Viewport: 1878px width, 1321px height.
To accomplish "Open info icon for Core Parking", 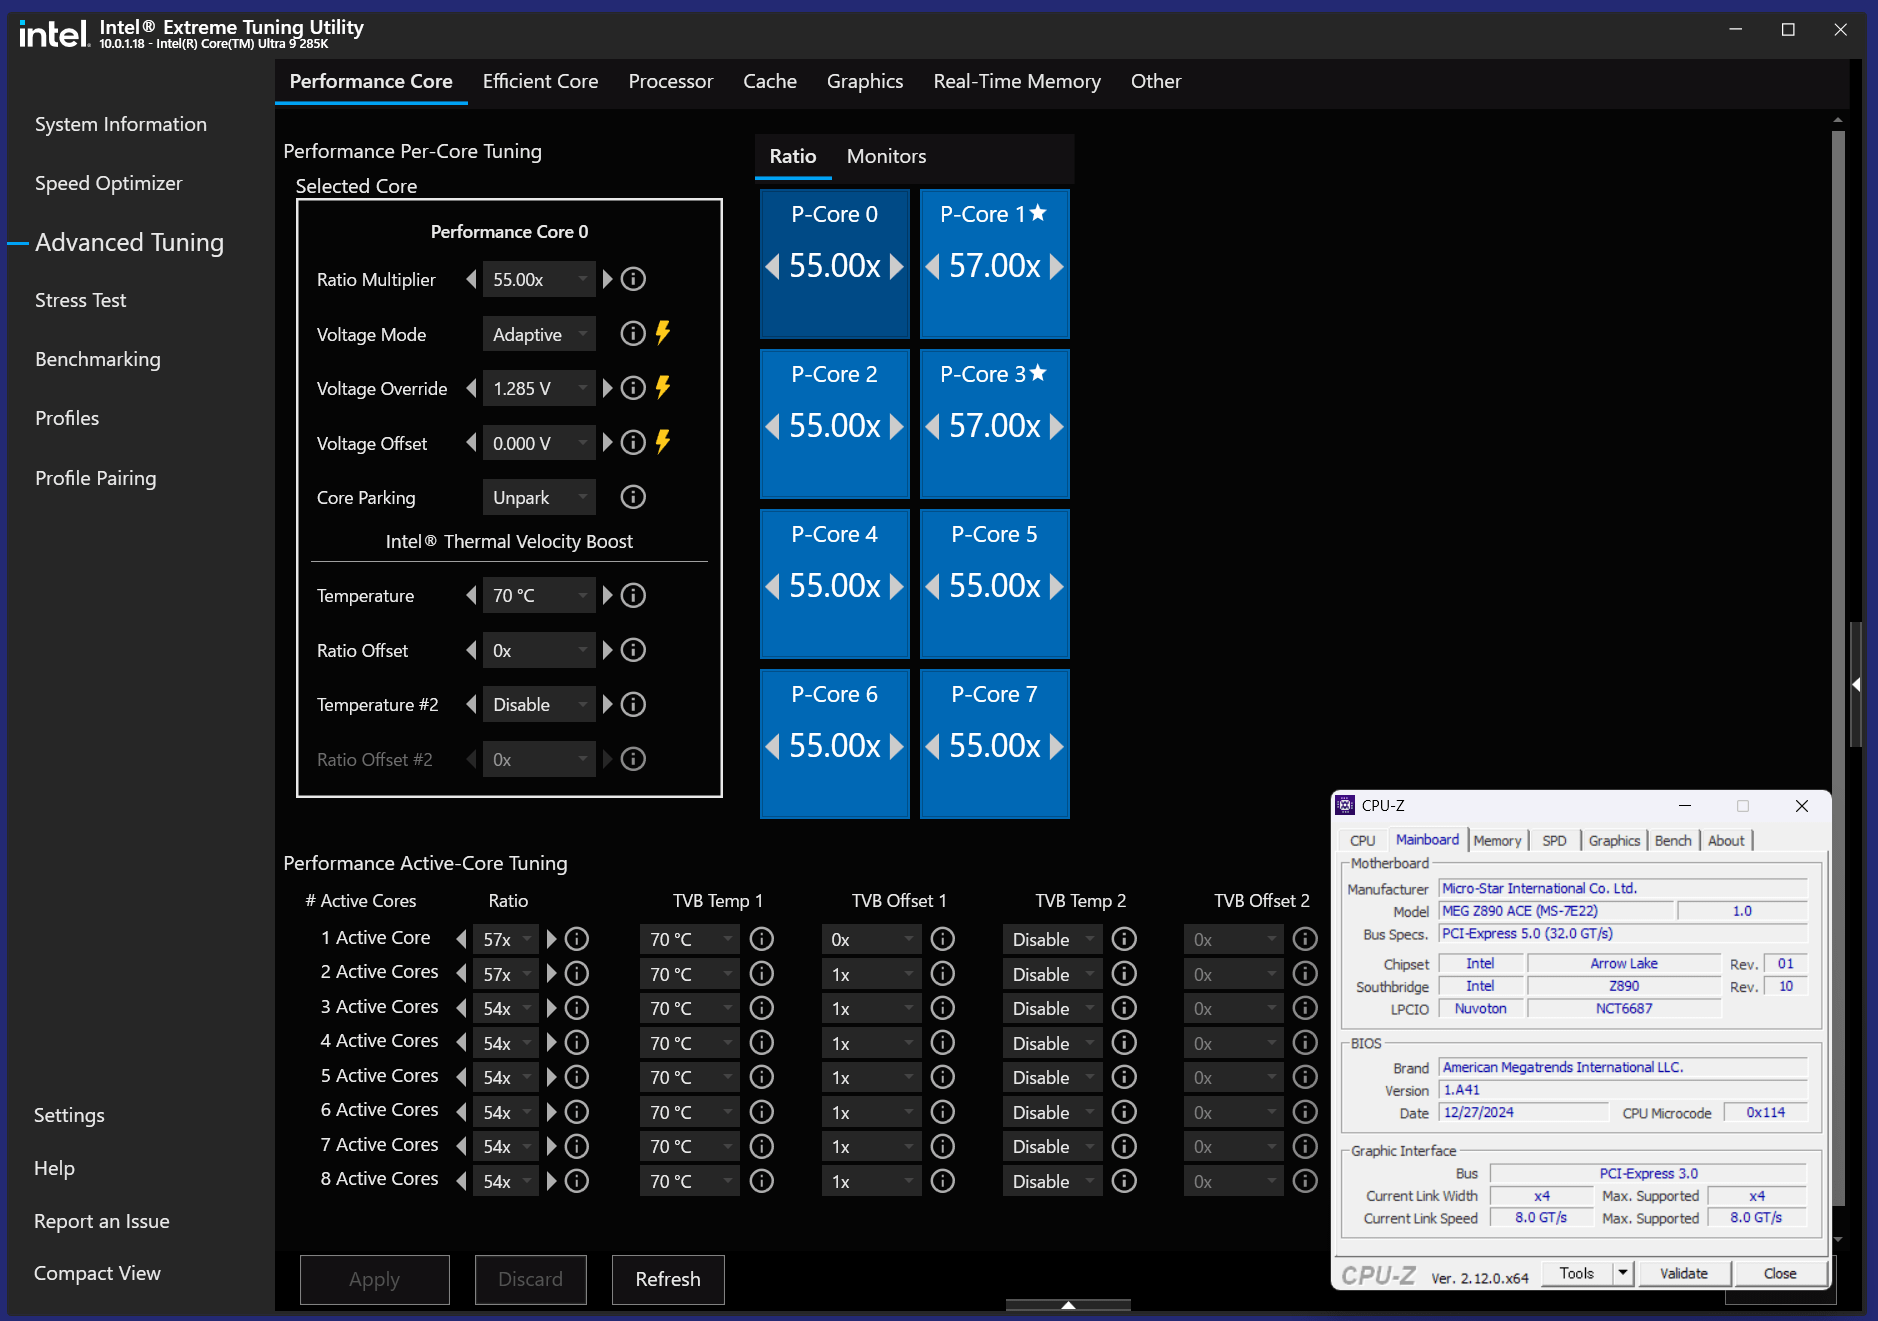I will pos(633,497).
